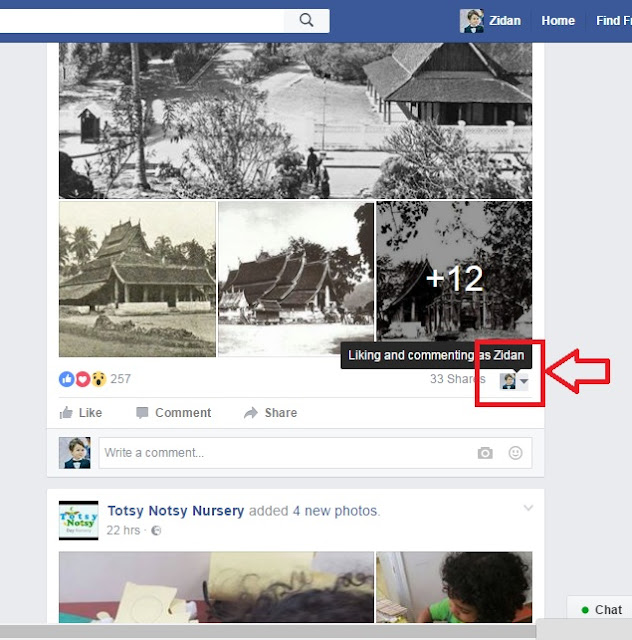This screenshot has height=640, width=632.
Task: Click the commenter avatar beside comment box
Action: coord(75,453)
